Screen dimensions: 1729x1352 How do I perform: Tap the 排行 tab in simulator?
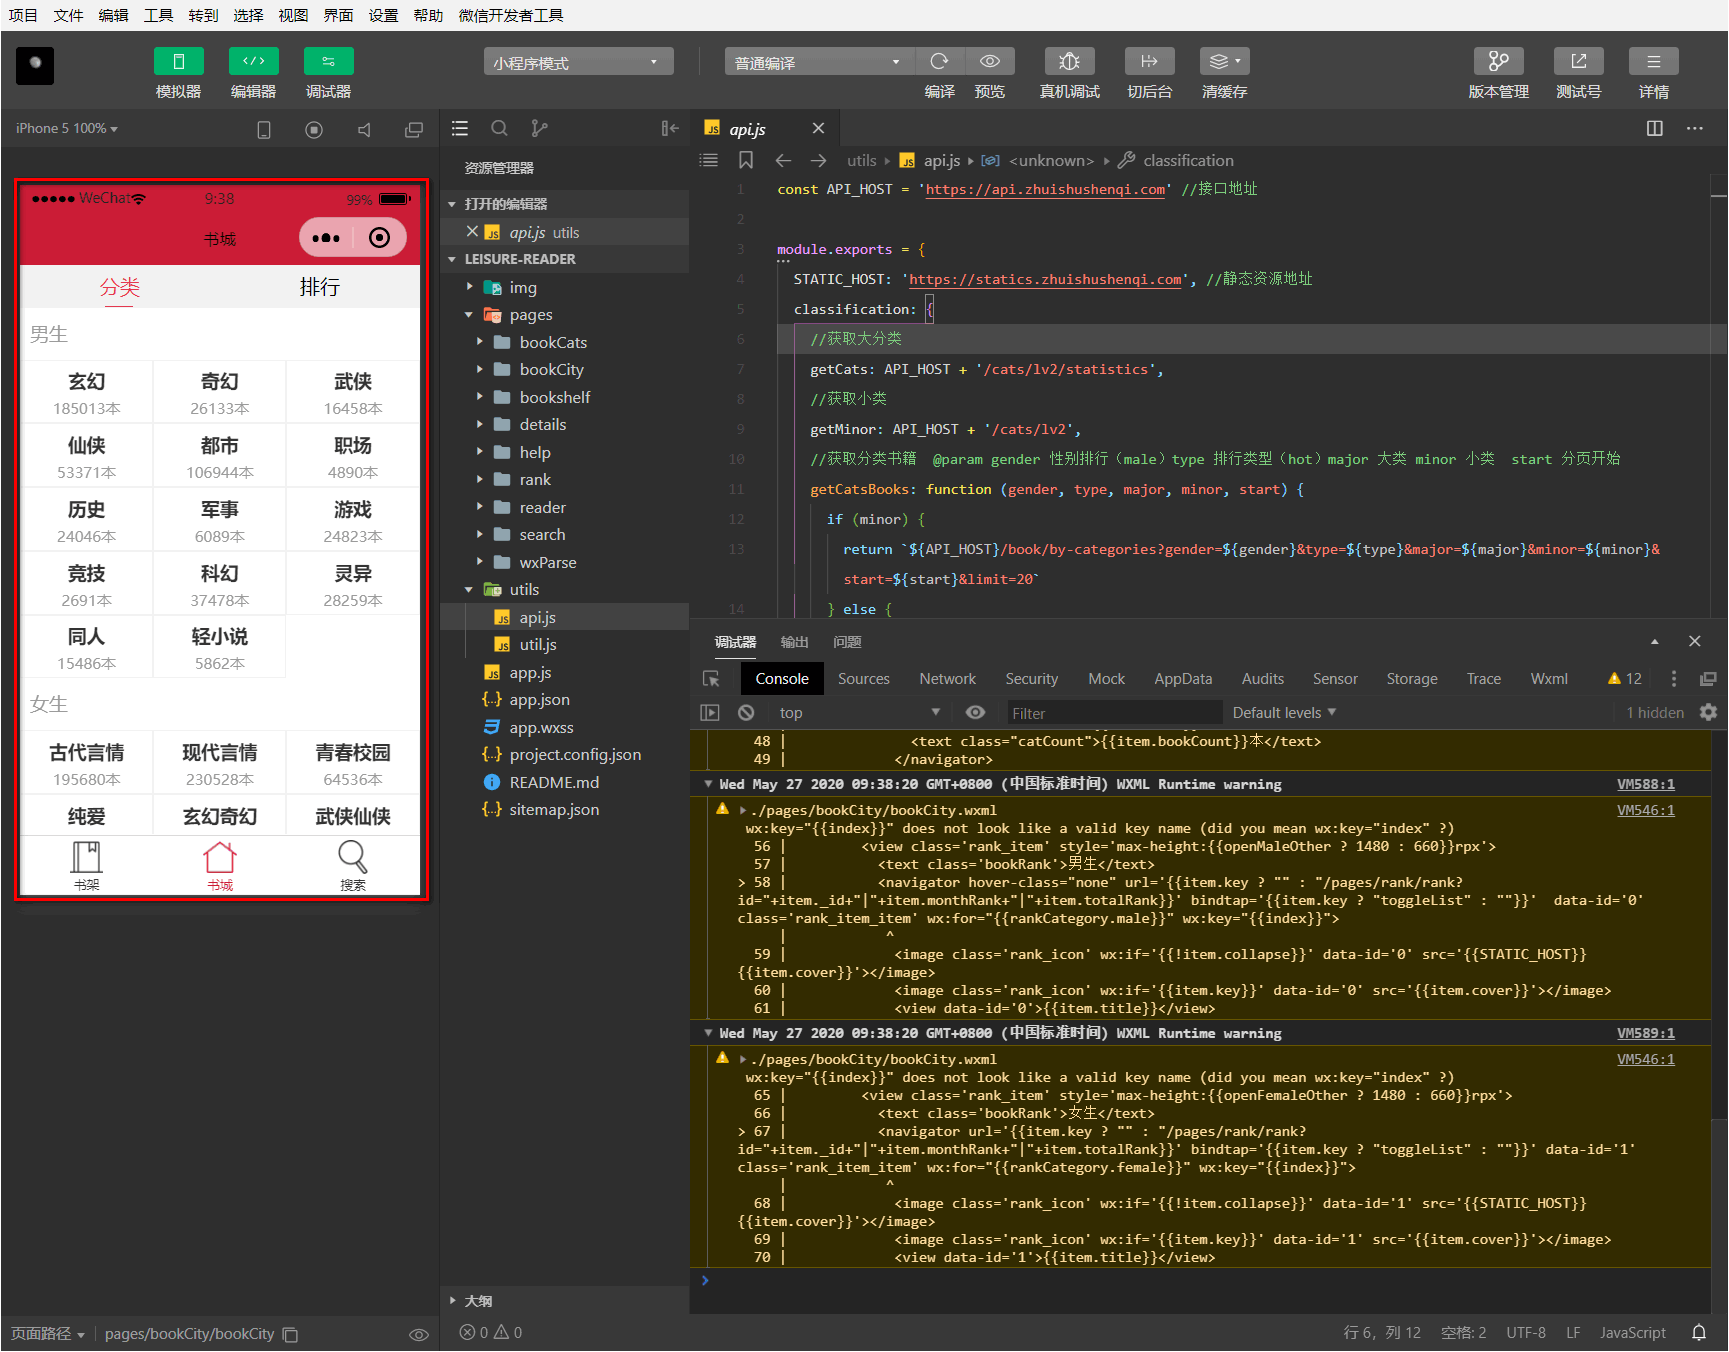320,288
